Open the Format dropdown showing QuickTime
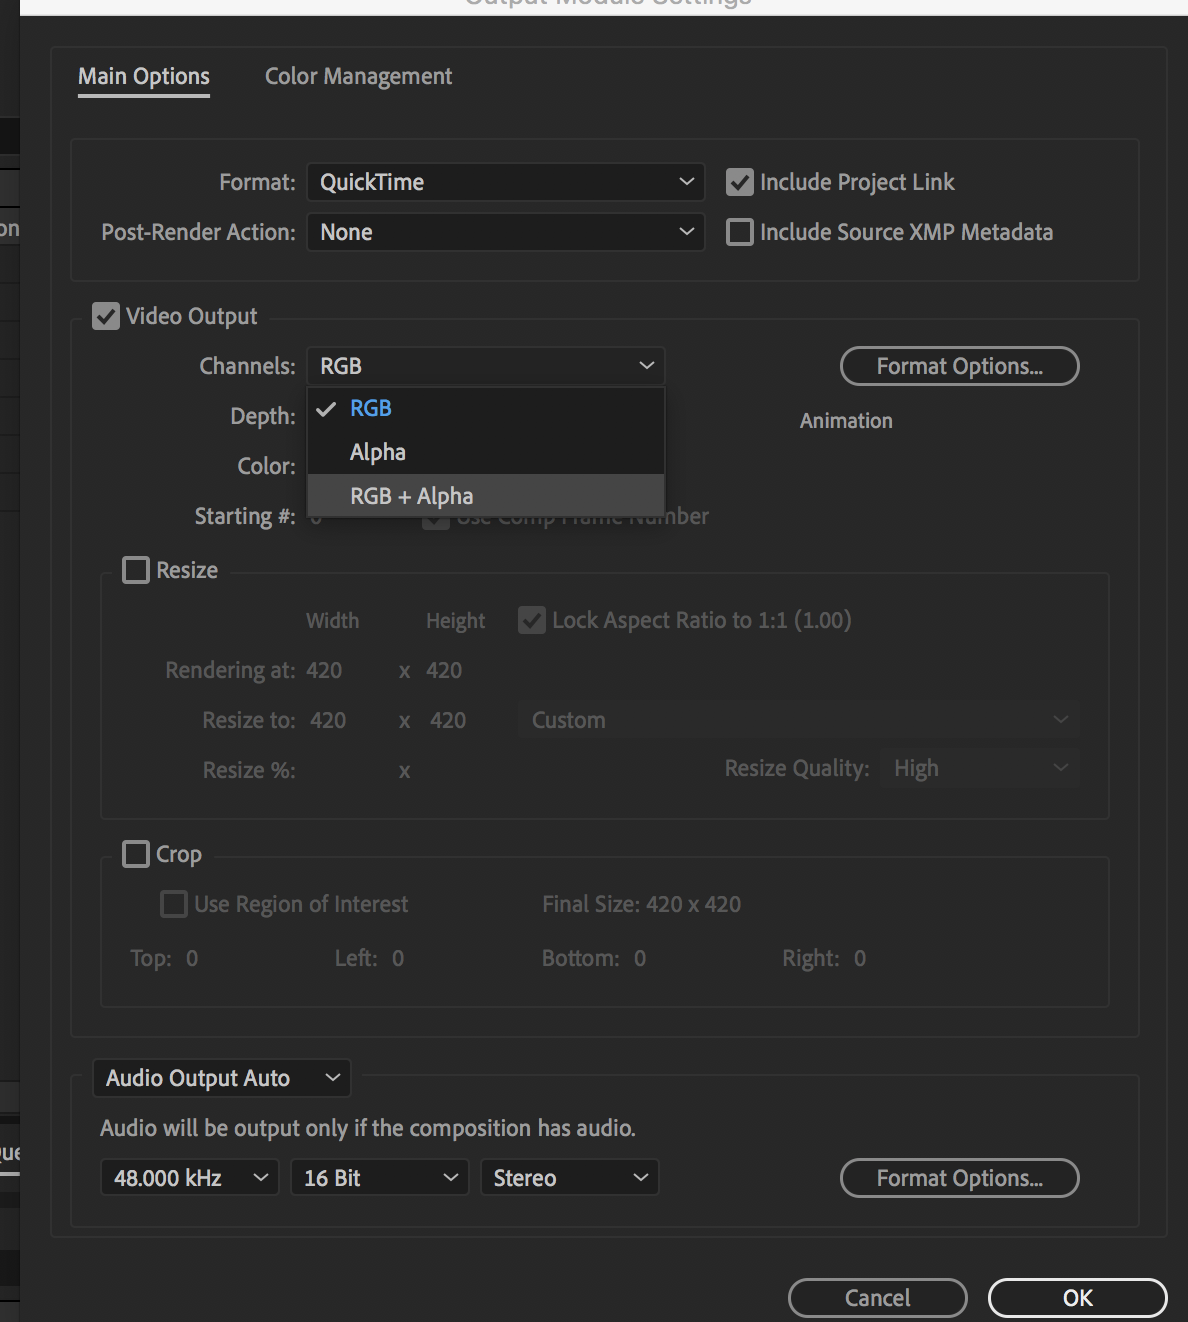1188x1322 pixels. [506, 182]
